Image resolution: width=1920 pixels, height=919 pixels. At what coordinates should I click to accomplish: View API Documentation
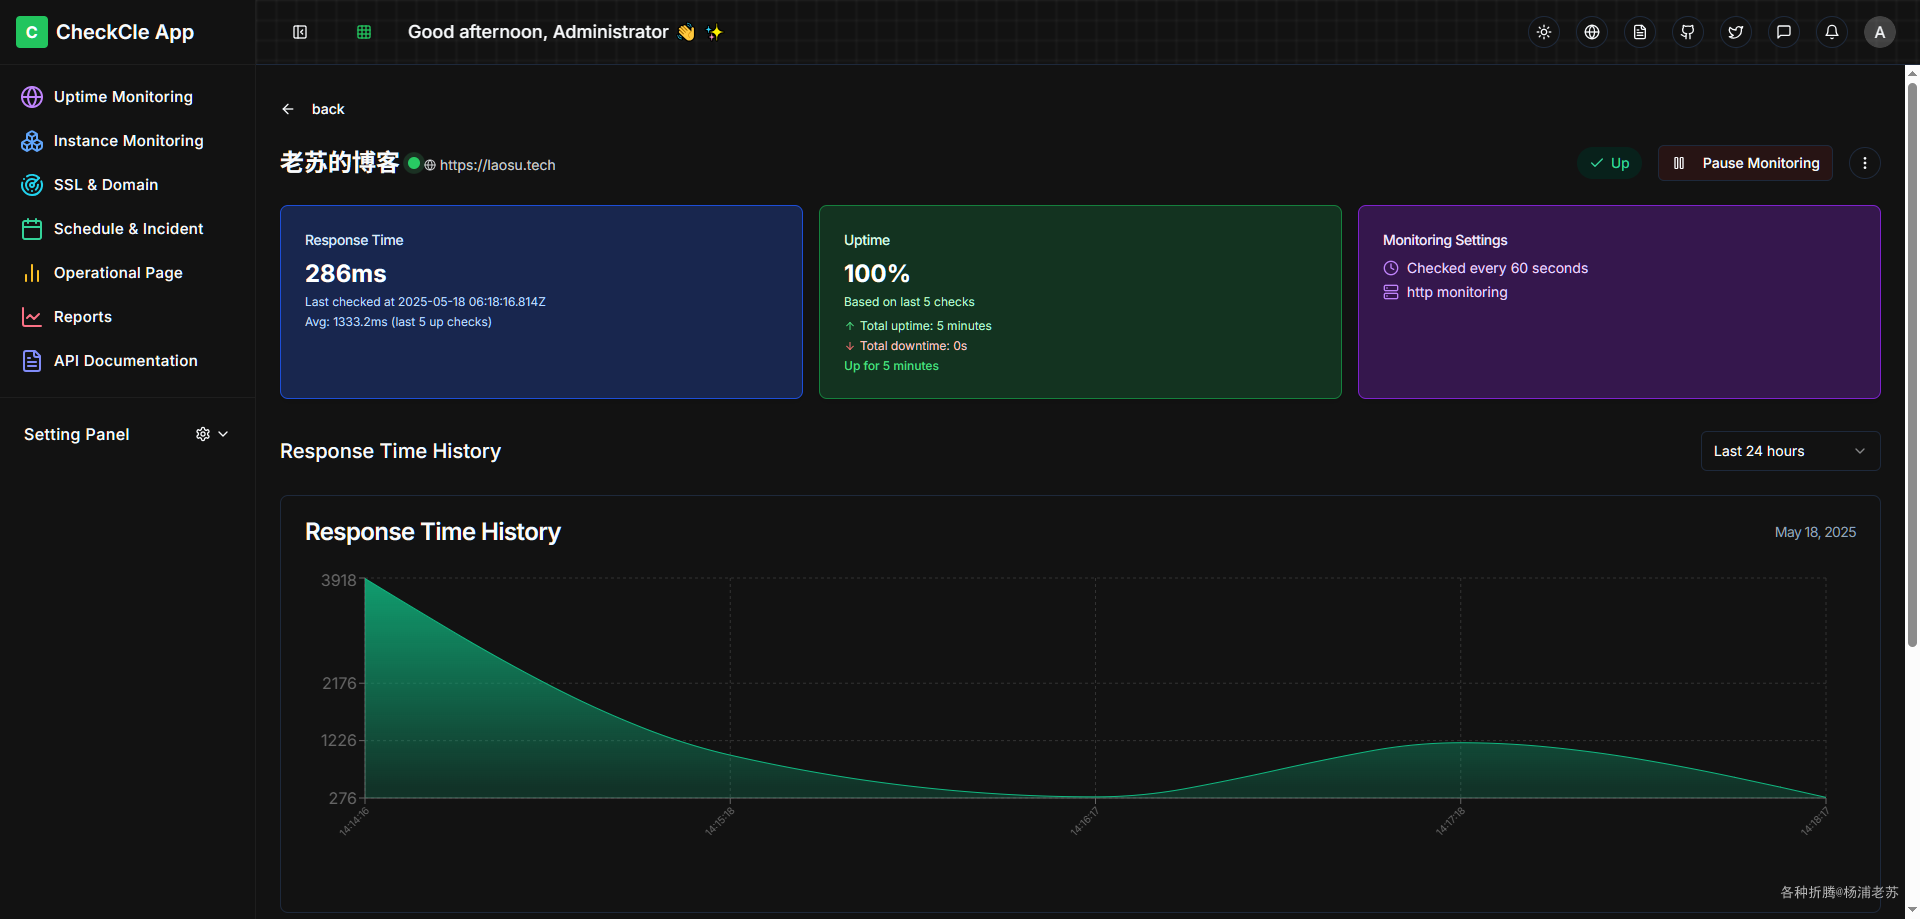[128, 361]
